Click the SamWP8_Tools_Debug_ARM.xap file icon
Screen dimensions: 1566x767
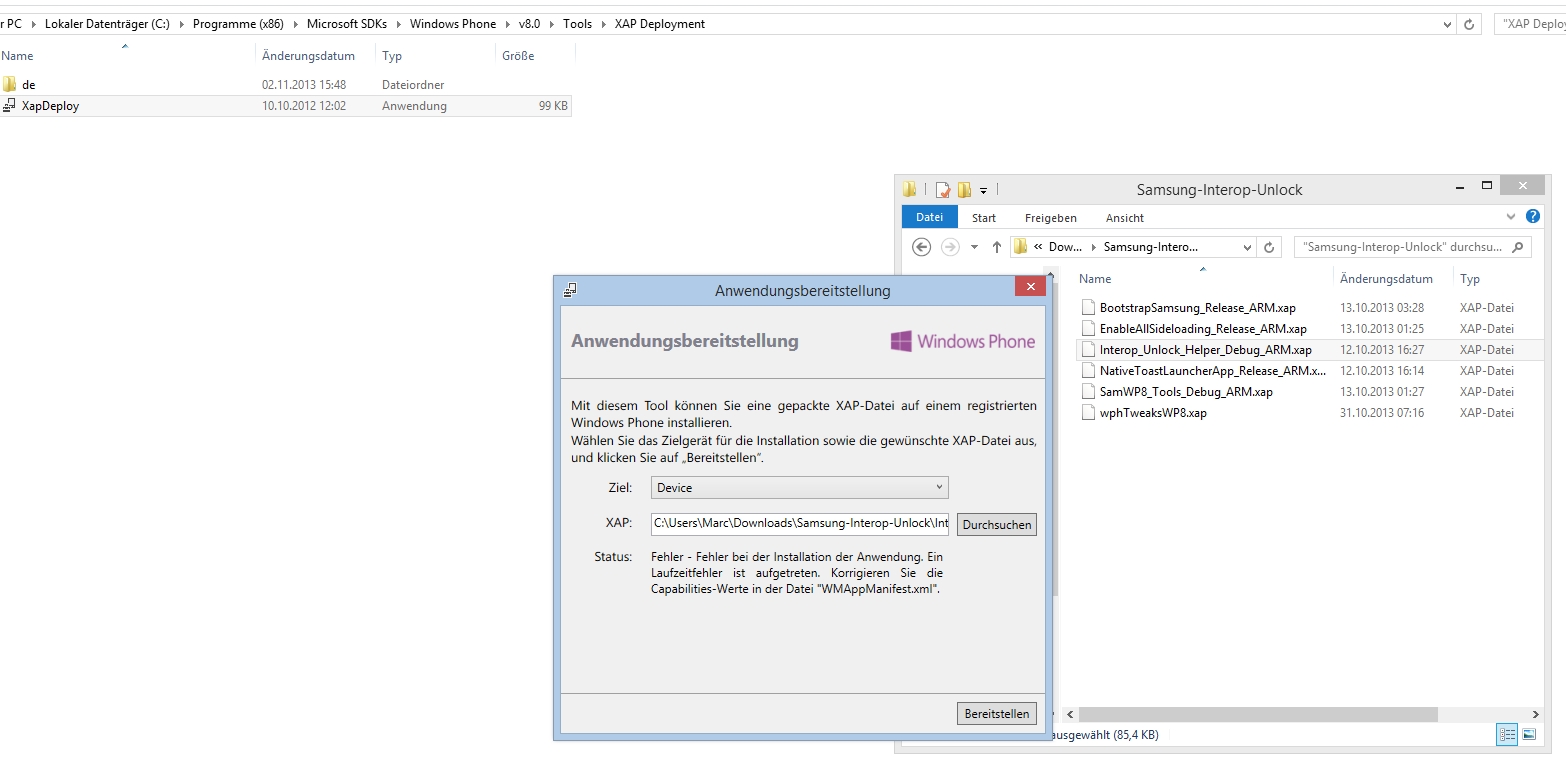click(x=1088, y=392)
